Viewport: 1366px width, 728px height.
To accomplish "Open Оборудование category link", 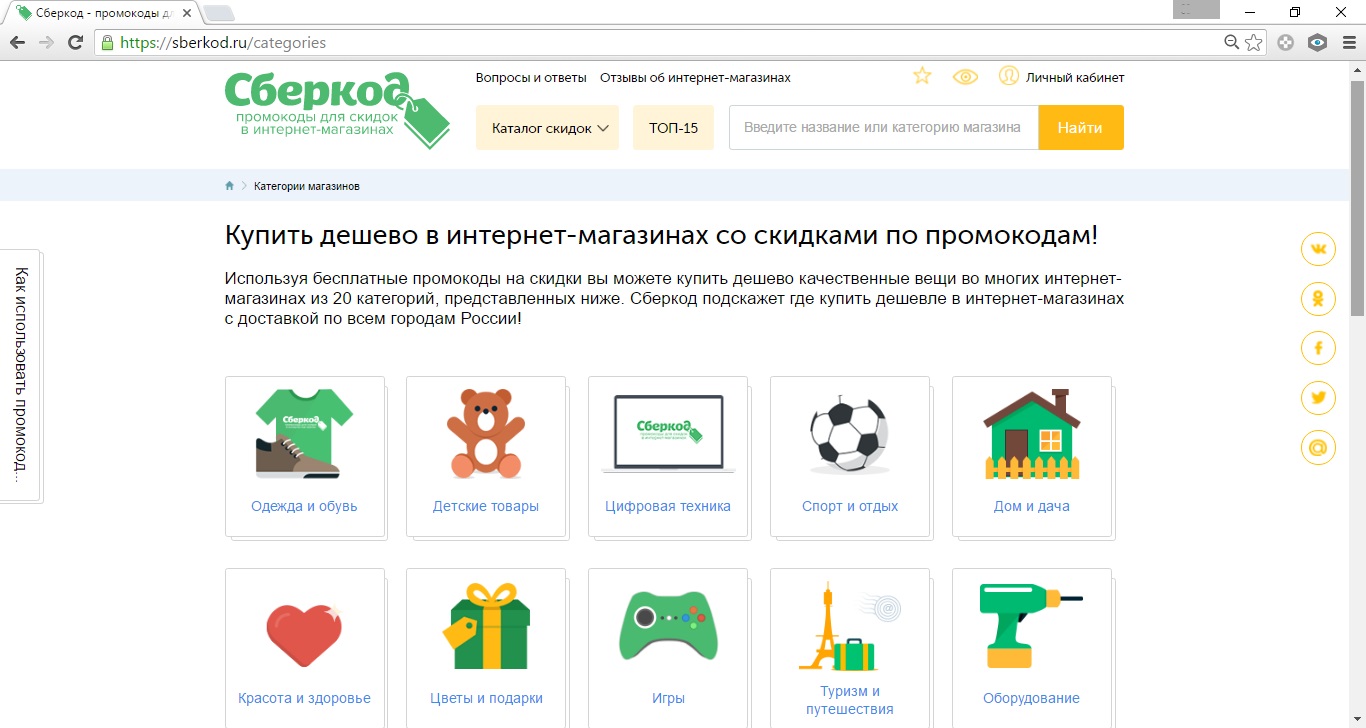I will pyautogui.click(x=1031, y=698).
